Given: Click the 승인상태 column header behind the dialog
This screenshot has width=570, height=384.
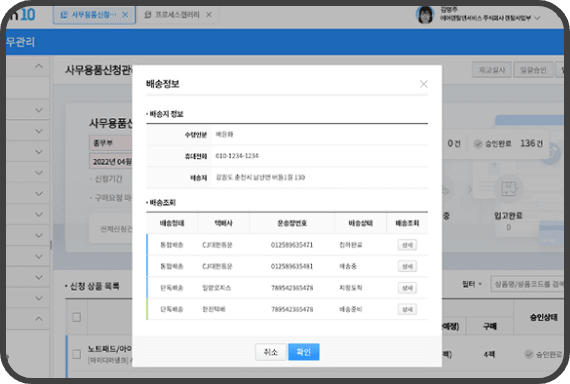Looking at the screenshot, I should tap(543, 317).
